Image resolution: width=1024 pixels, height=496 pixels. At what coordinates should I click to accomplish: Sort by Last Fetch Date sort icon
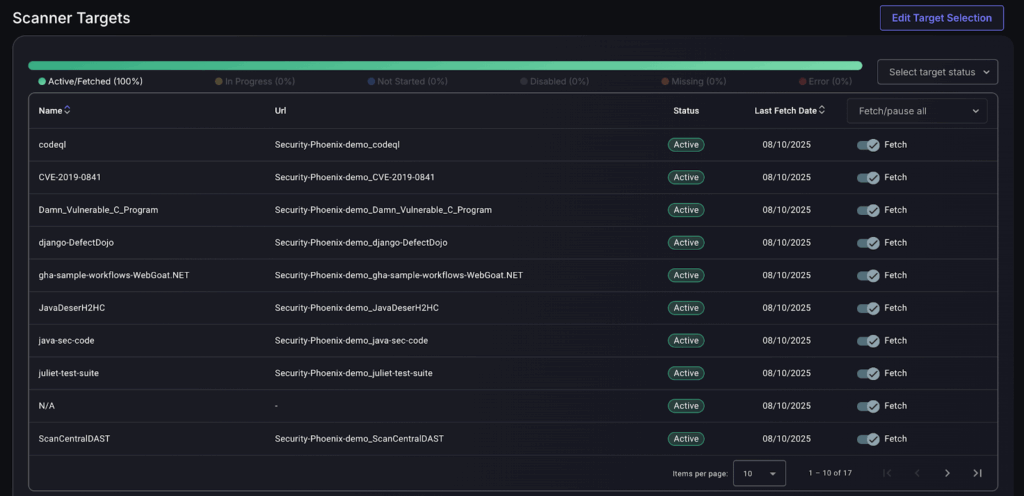click(823, 111)
